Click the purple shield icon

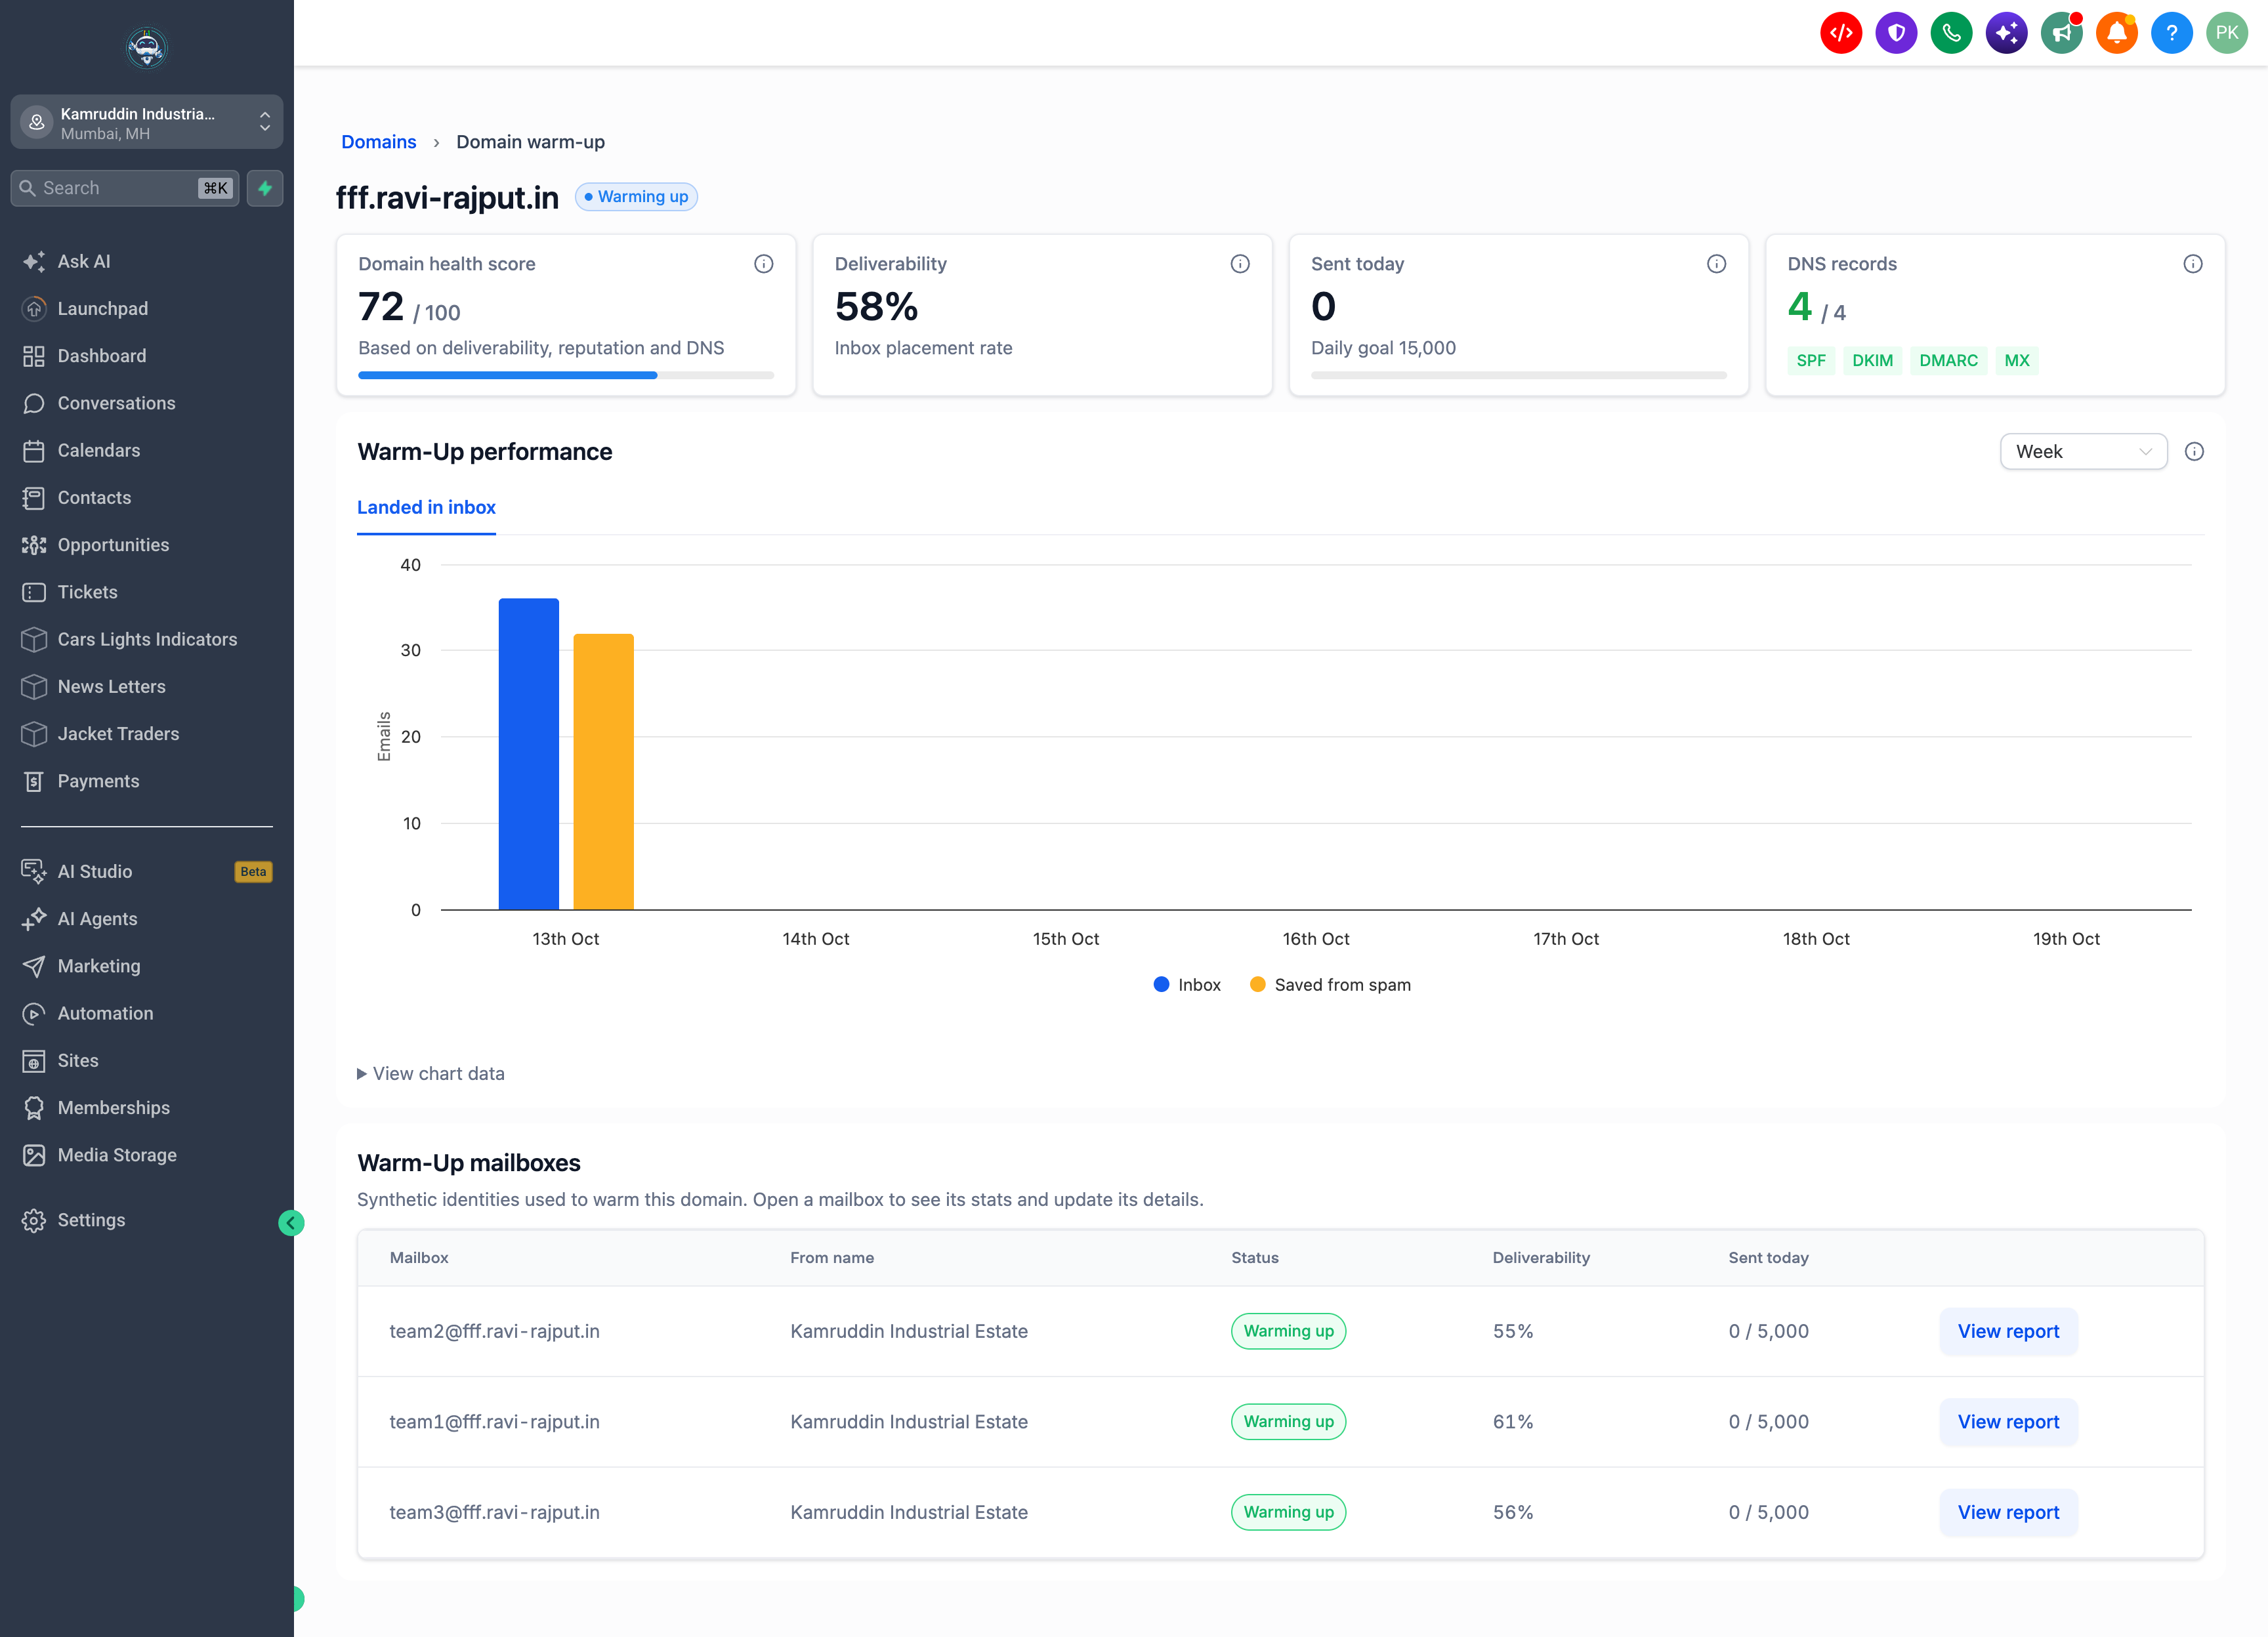click(1896, 33)
